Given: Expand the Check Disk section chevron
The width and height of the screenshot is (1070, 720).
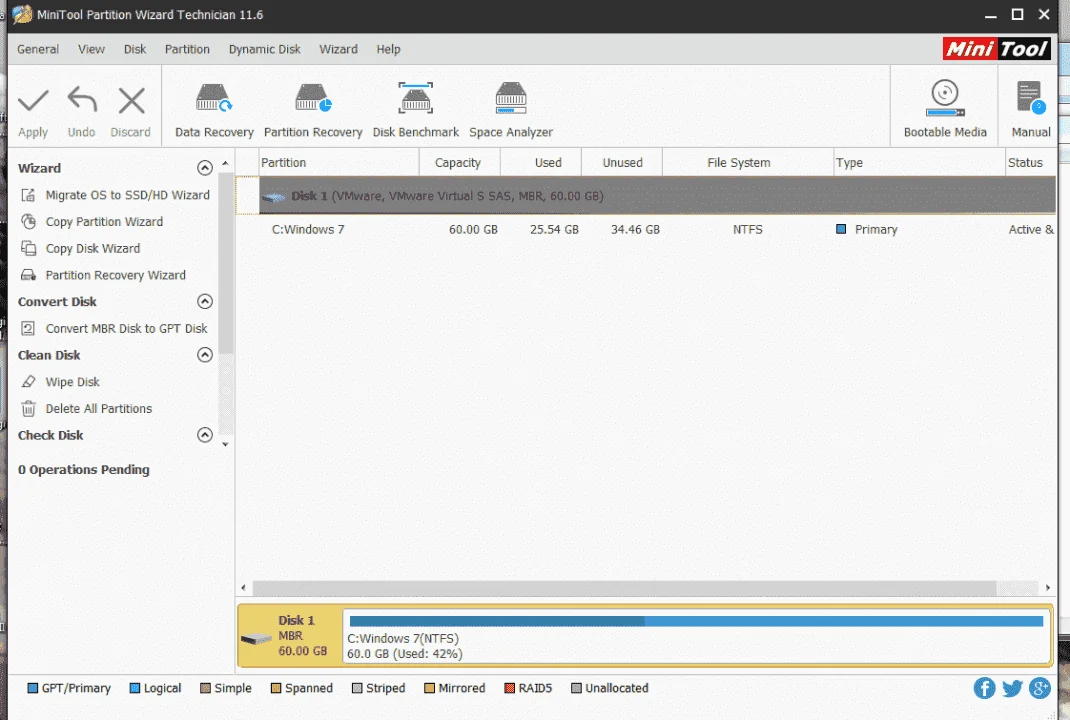Looking at the screenshot, I should click(205, 435).
